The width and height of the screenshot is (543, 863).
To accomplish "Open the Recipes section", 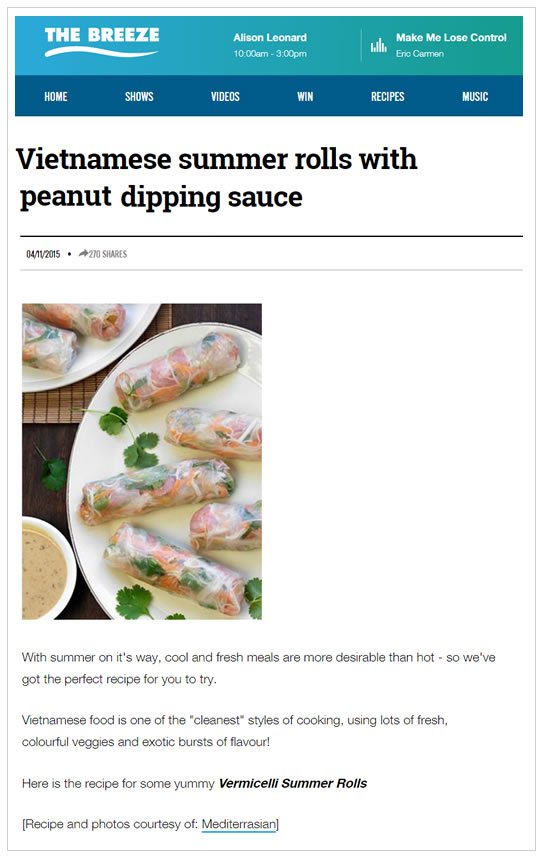I will (x=387, y=96).
